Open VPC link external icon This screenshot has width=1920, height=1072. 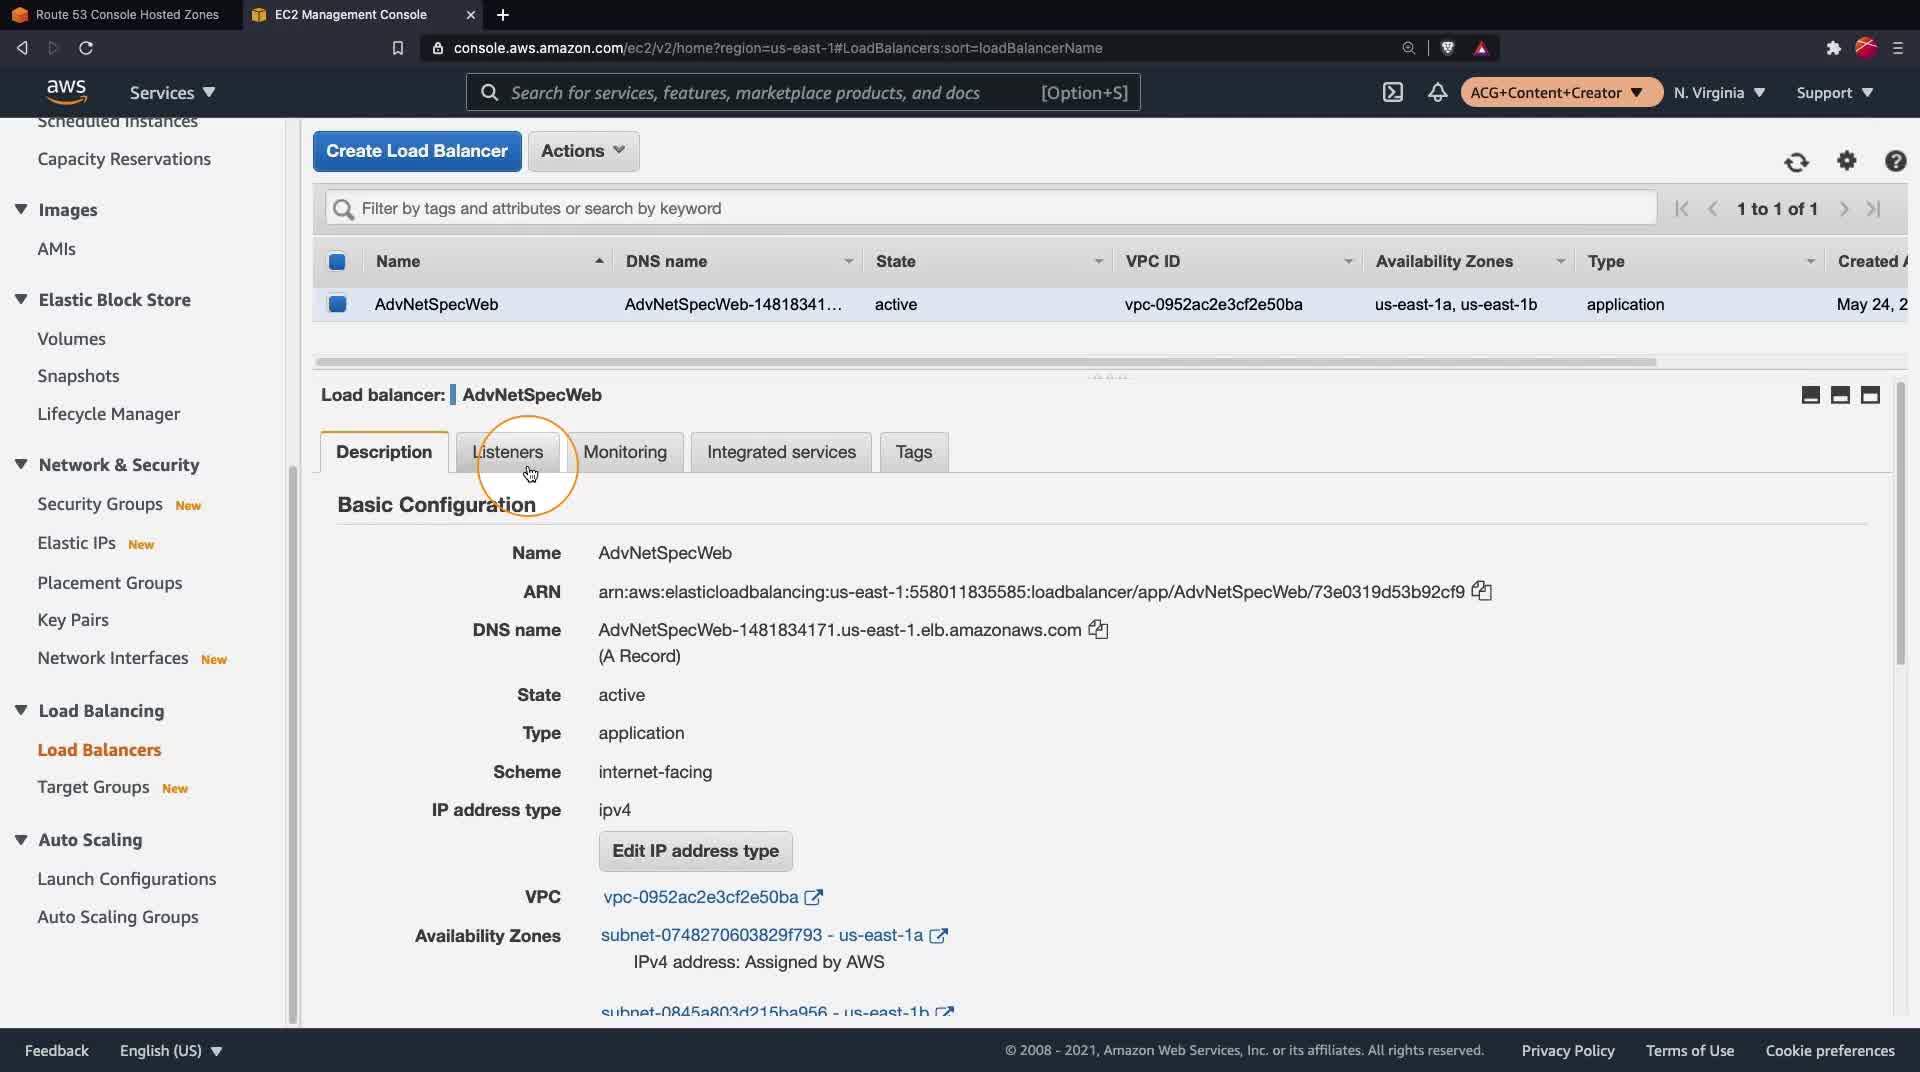814,897
